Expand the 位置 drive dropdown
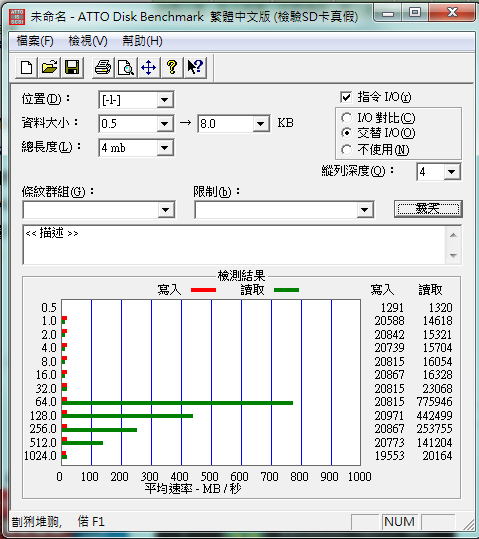Viewport: 479px width, 539px height. (164, 100)
